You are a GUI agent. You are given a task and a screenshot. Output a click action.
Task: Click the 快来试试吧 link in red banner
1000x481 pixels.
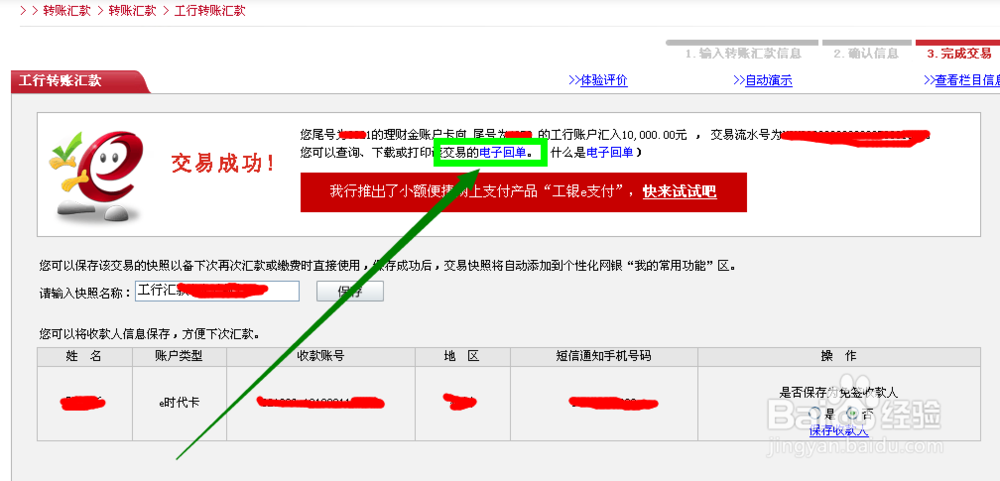coord(679,192)
